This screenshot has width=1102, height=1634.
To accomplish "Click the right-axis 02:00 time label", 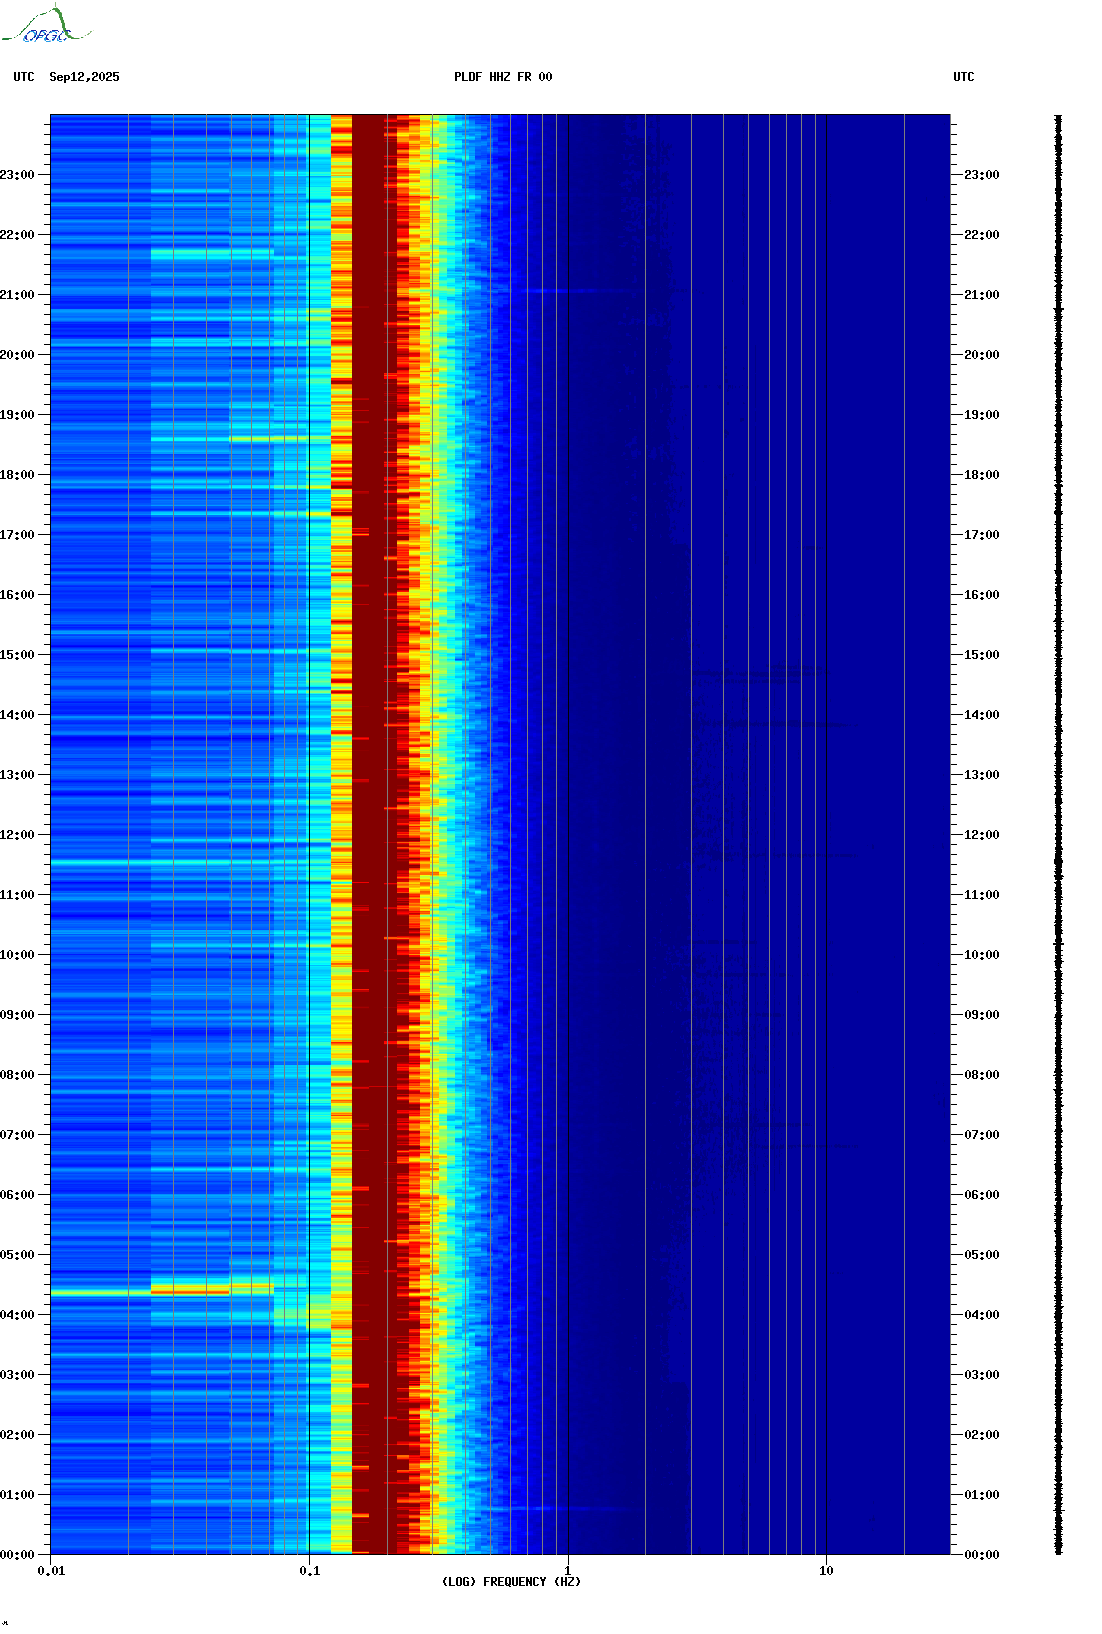I will point(982,1435).
